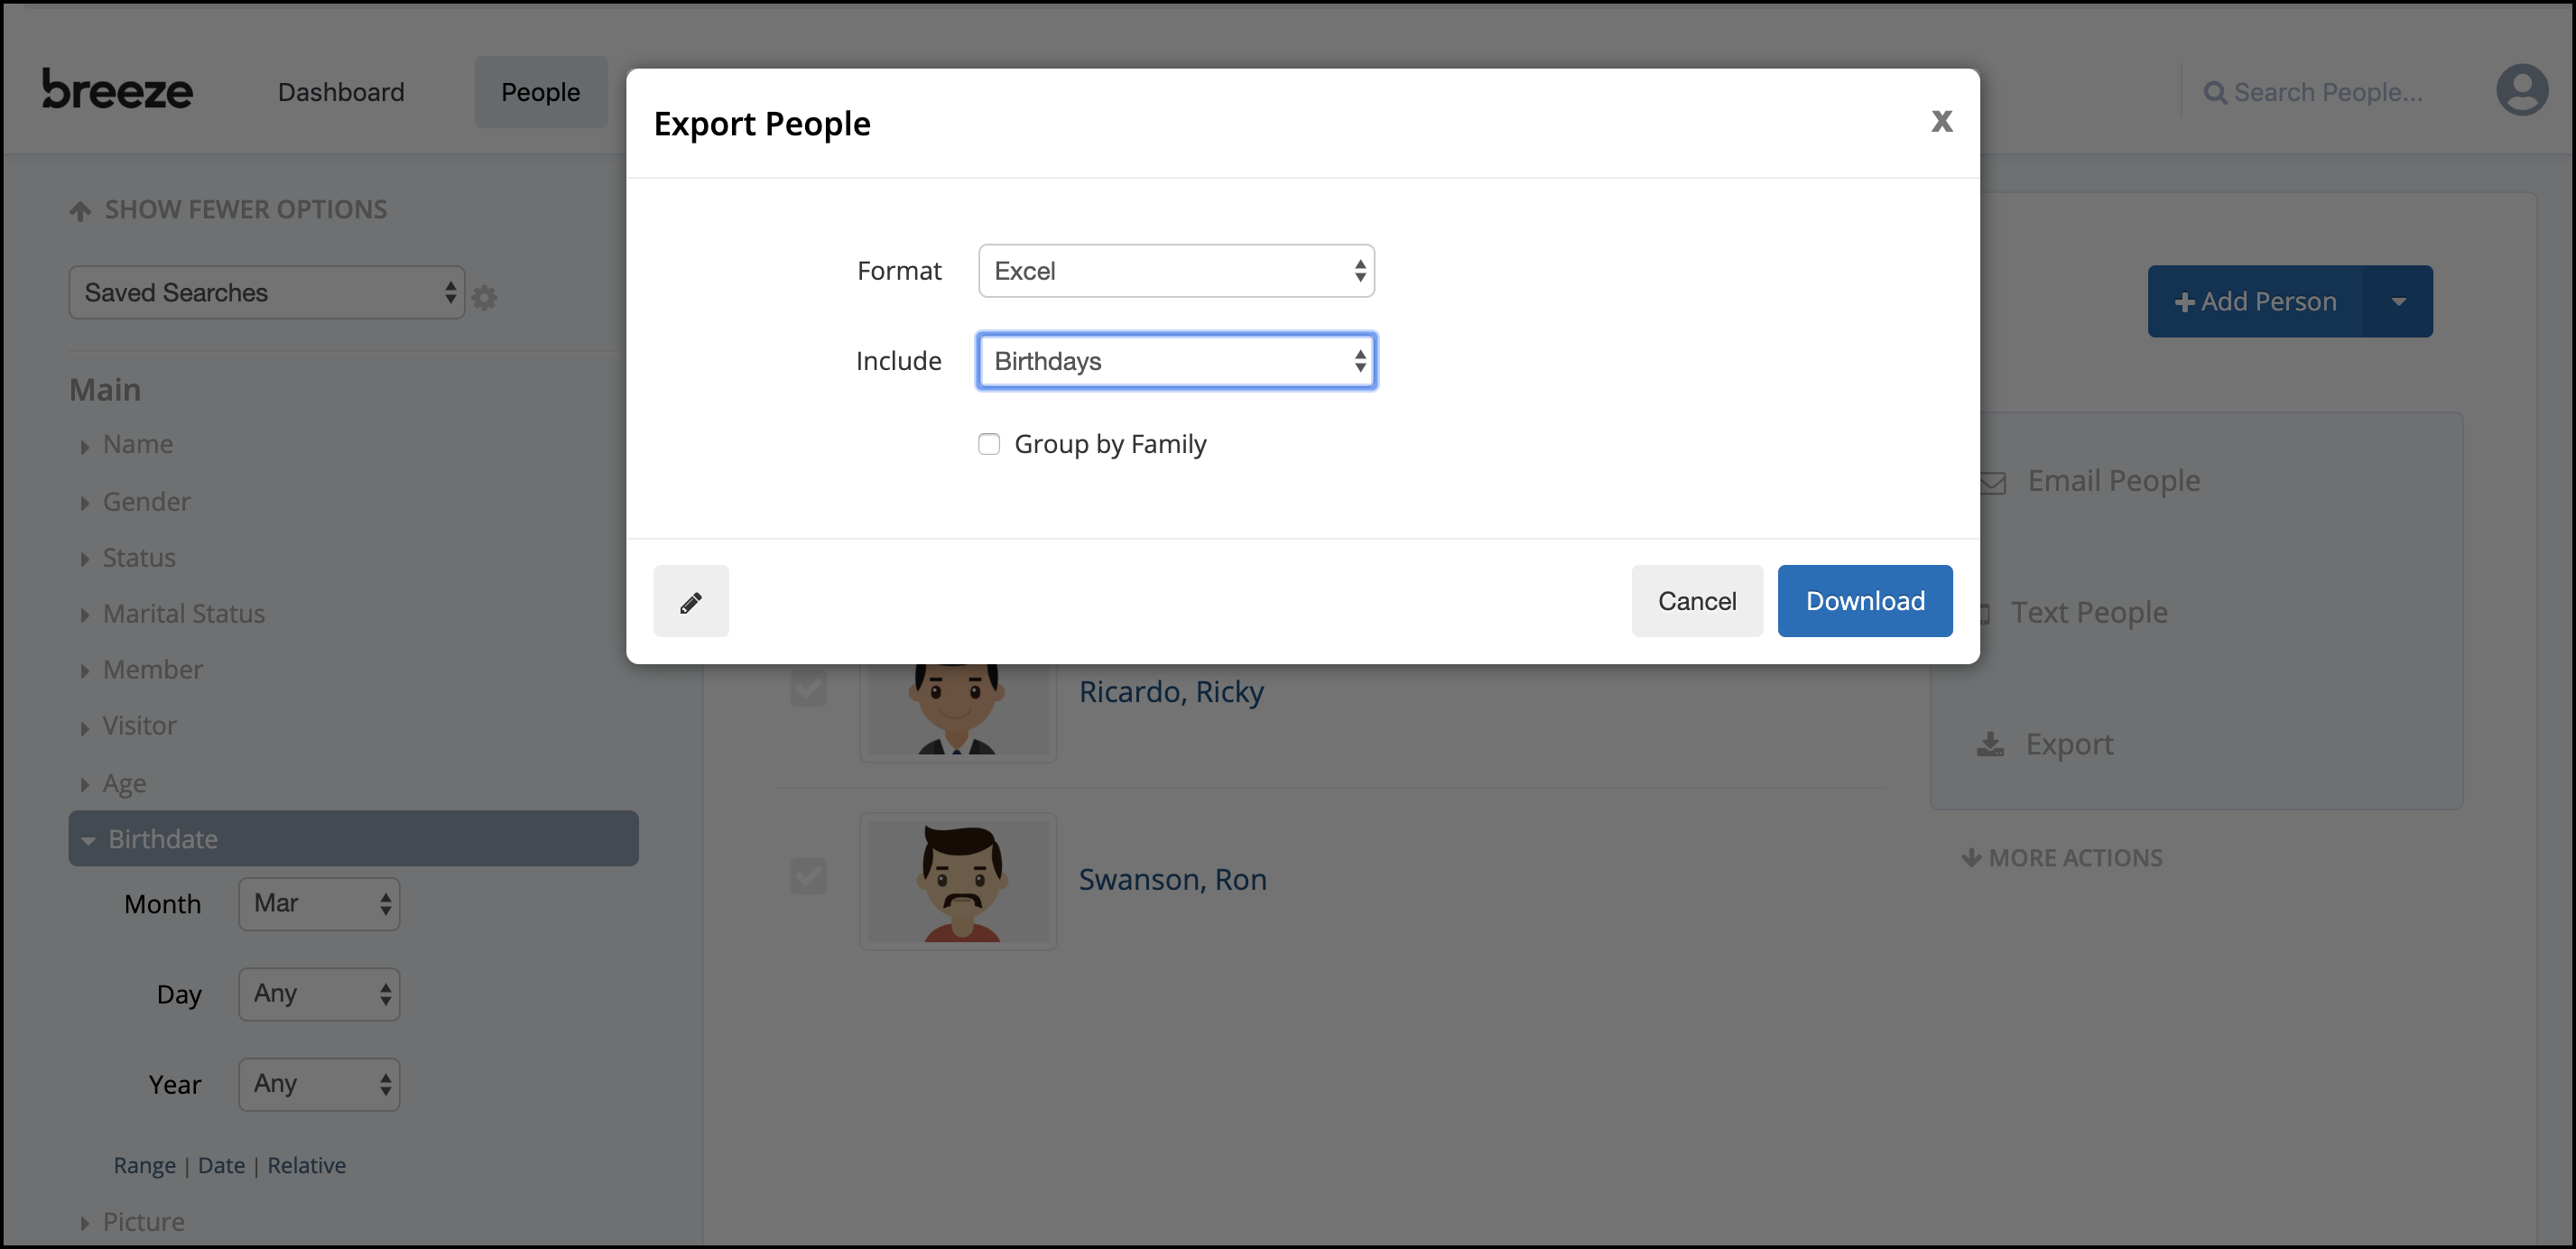Expand the Picture filter

click(132, 1221)
